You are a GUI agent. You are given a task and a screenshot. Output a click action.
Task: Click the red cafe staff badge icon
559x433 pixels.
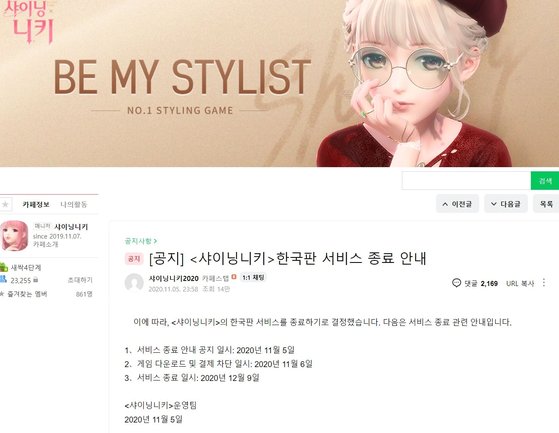tap(234, 277)
